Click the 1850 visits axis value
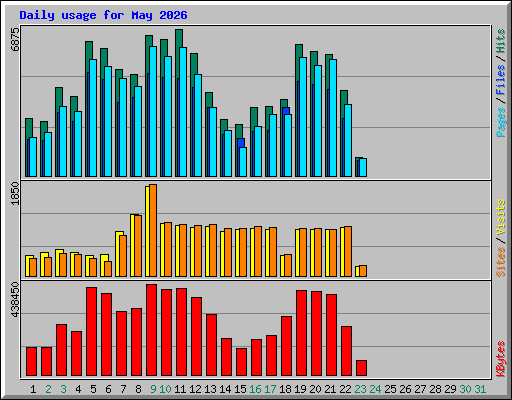This screenshot has width=512, height=400. click(15, 194)
